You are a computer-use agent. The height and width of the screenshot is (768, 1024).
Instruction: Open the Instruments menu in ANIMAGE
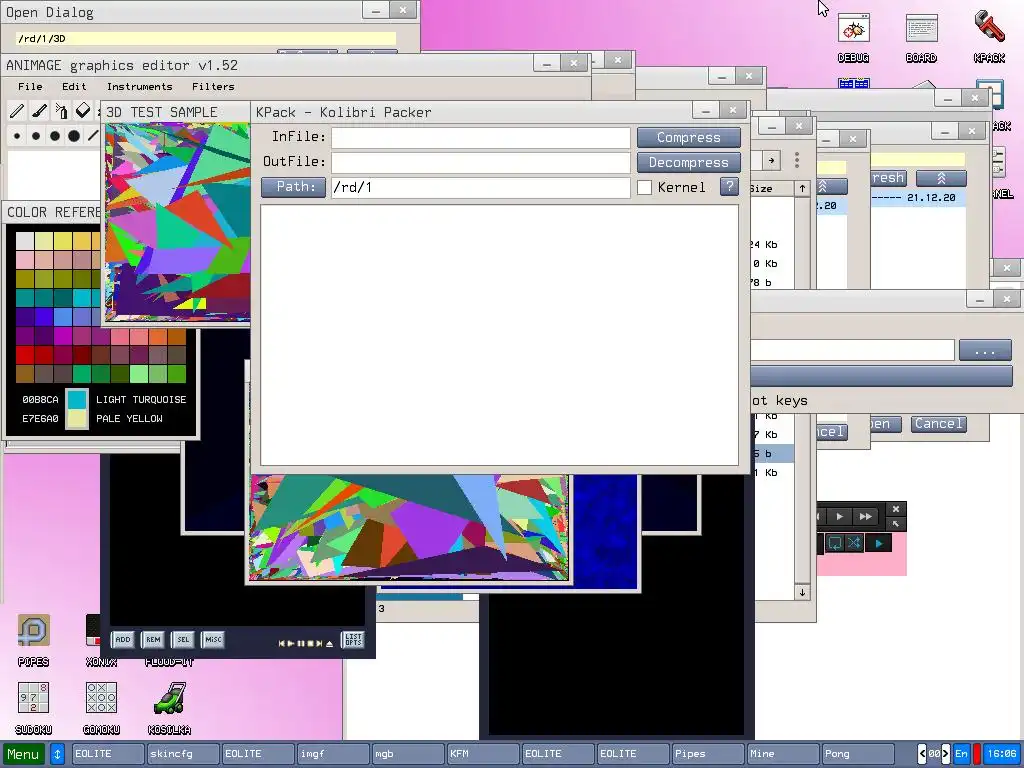point(139,86)
